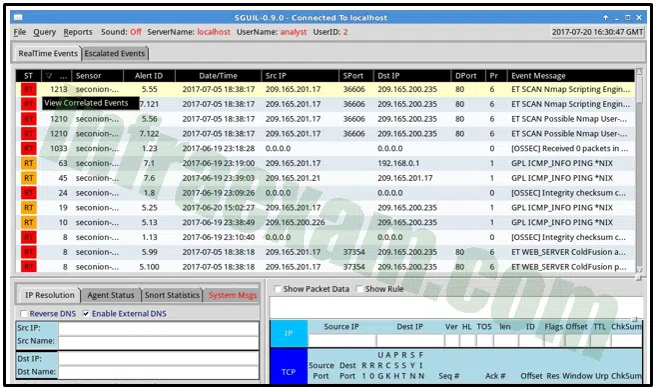Click the Src IP input field
Screen dimensions: 656x390
tap(159, 328)
